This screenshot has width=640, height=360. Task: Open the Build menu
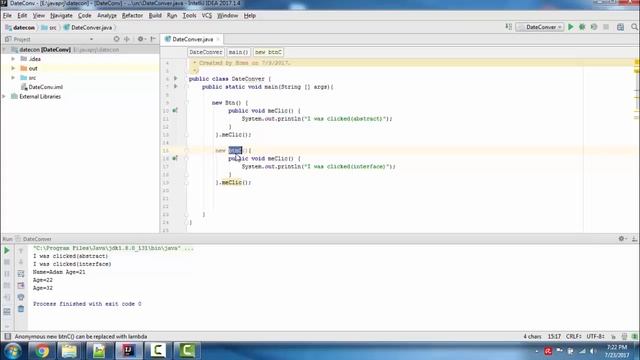tap(155, 16)
